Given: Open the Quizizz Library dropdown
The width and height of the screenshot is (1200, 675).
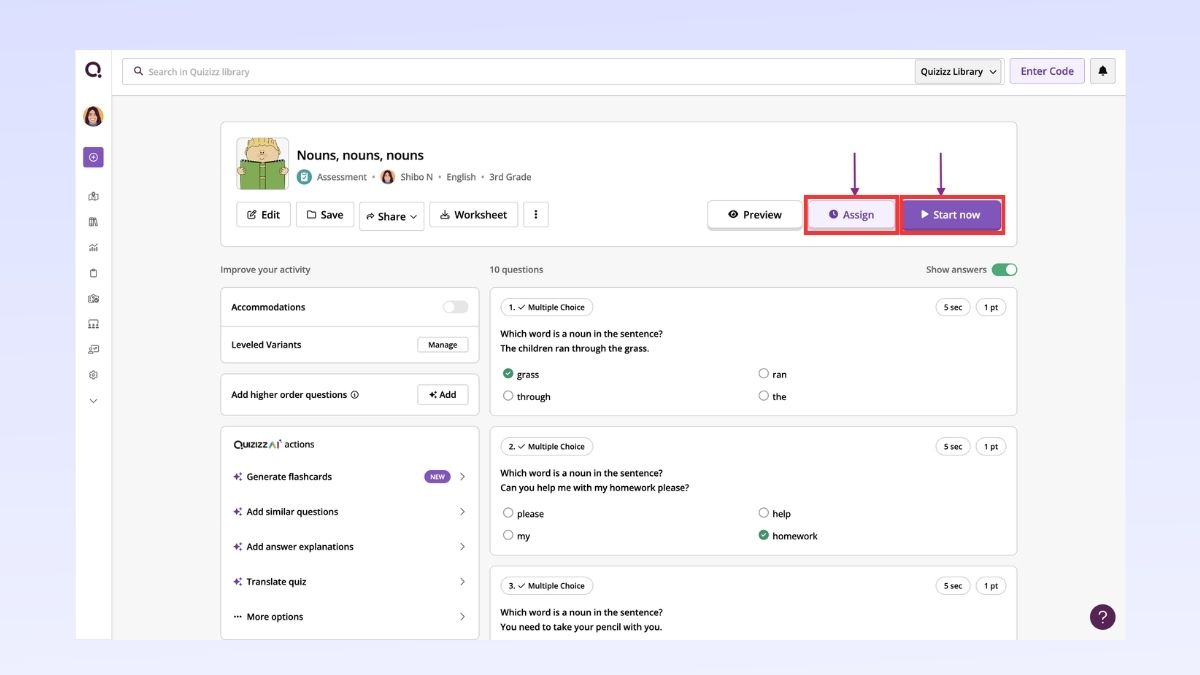Looking at the screenshot, I should 958,72.
